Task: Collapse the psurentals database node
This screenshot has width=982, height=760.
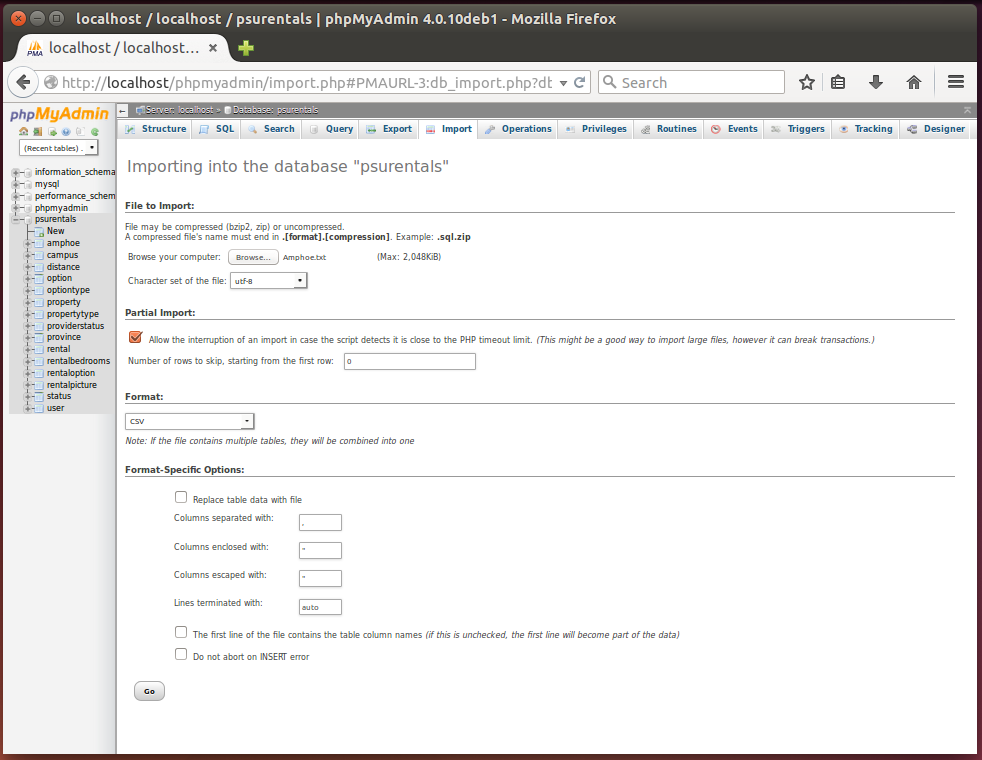Action: (x=16, y=220)
